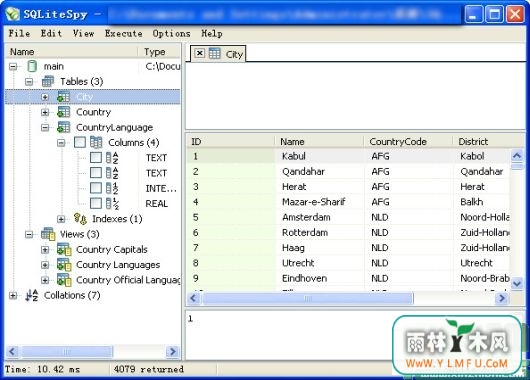Collapse the Tables (3) node

coord(29,81)
